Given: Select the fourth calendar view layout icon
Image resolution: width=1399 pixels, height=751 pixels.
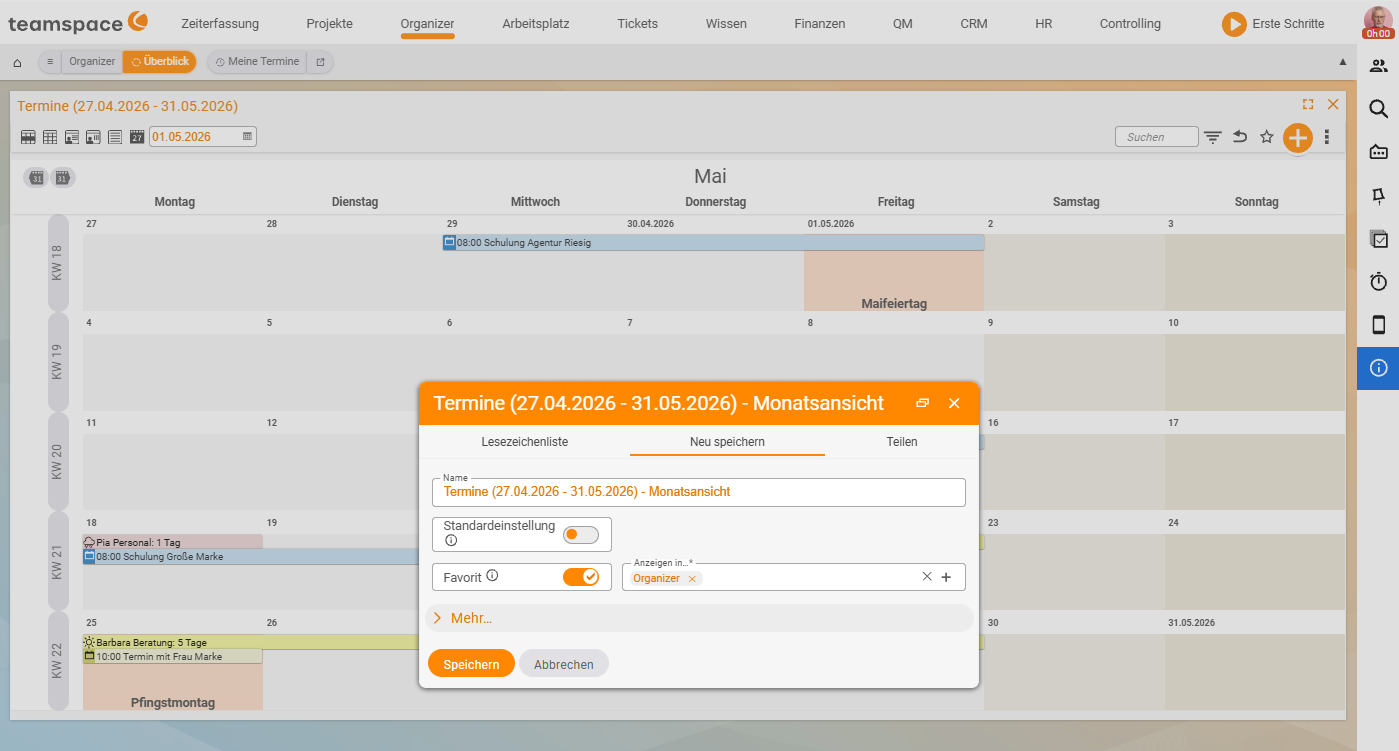Looking at the screenshot, I should pos(93,137).
